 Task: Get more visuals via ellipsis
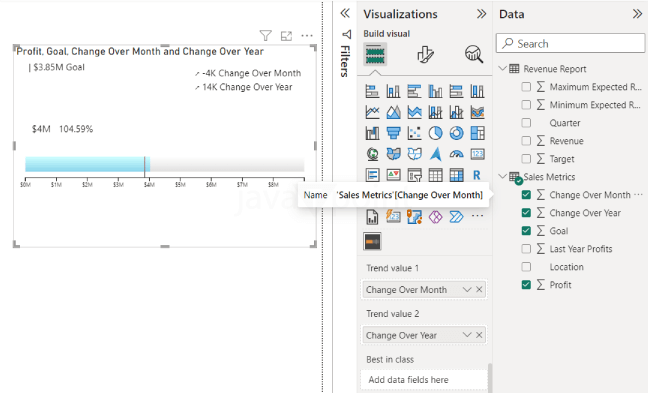point(477,216)
